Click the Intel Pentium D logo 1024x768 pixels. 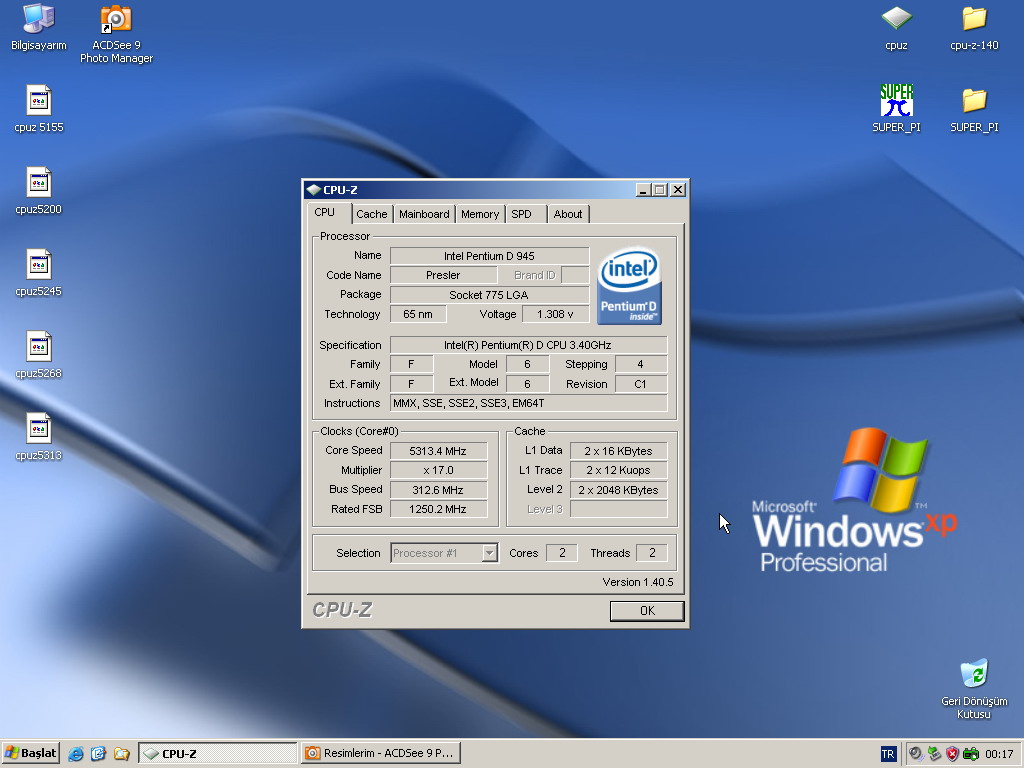point(629,285)
